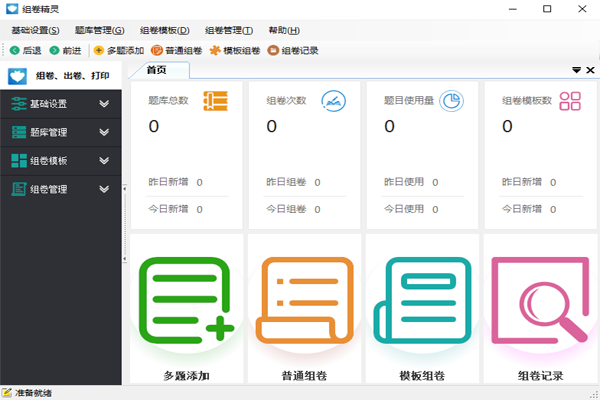Screen dimensions: 600x400
Task: Click 昨日组卷 in the 组卷次数 card
Action: pos(286,182)
